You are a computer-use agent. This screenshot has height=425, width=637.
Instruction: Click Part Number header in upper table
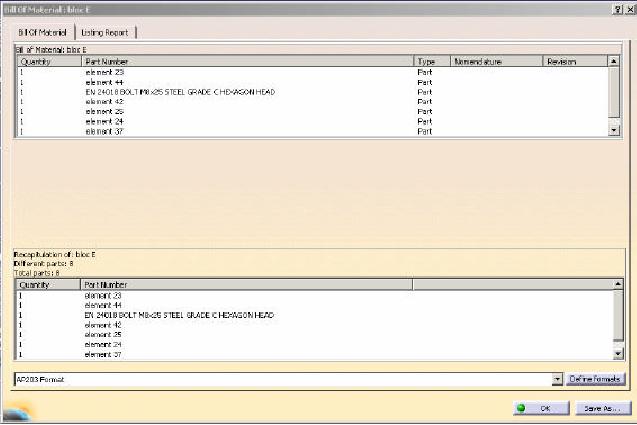[x=248, y=62]
